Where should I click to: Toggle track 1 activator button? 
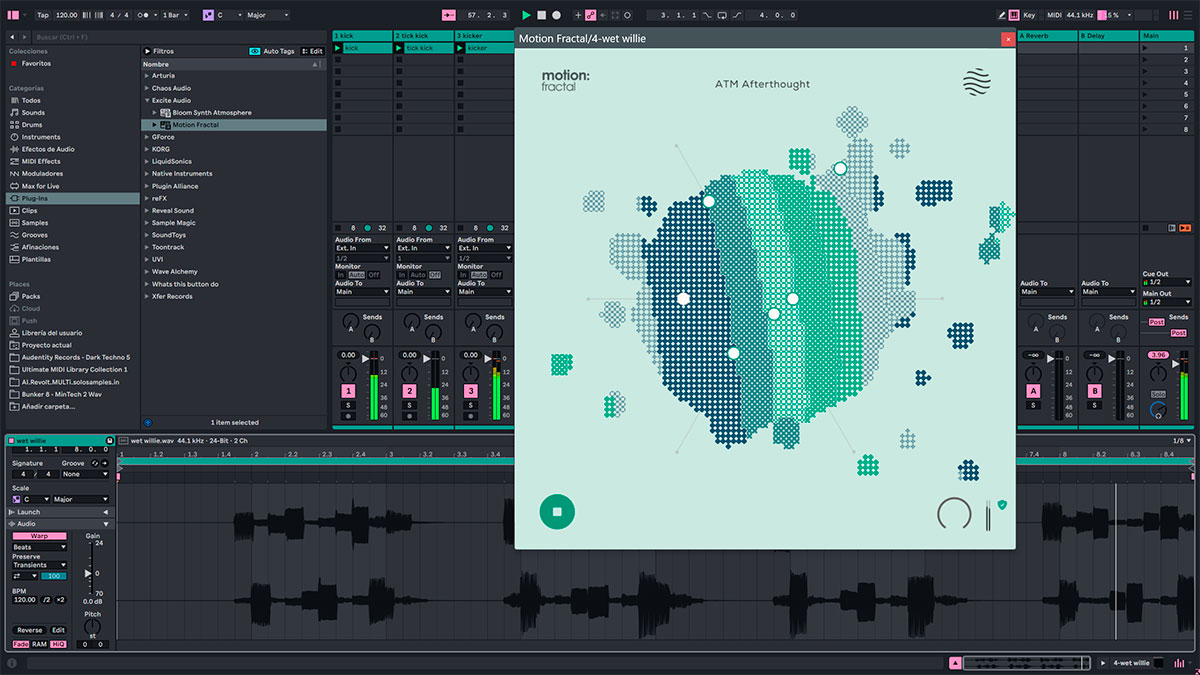[348, 391]
